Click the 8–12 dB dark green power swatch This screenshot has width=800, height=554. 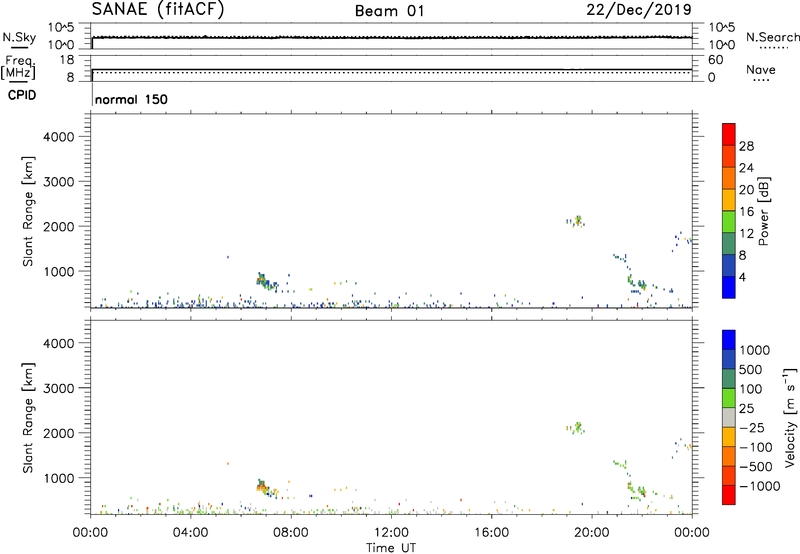729,243
